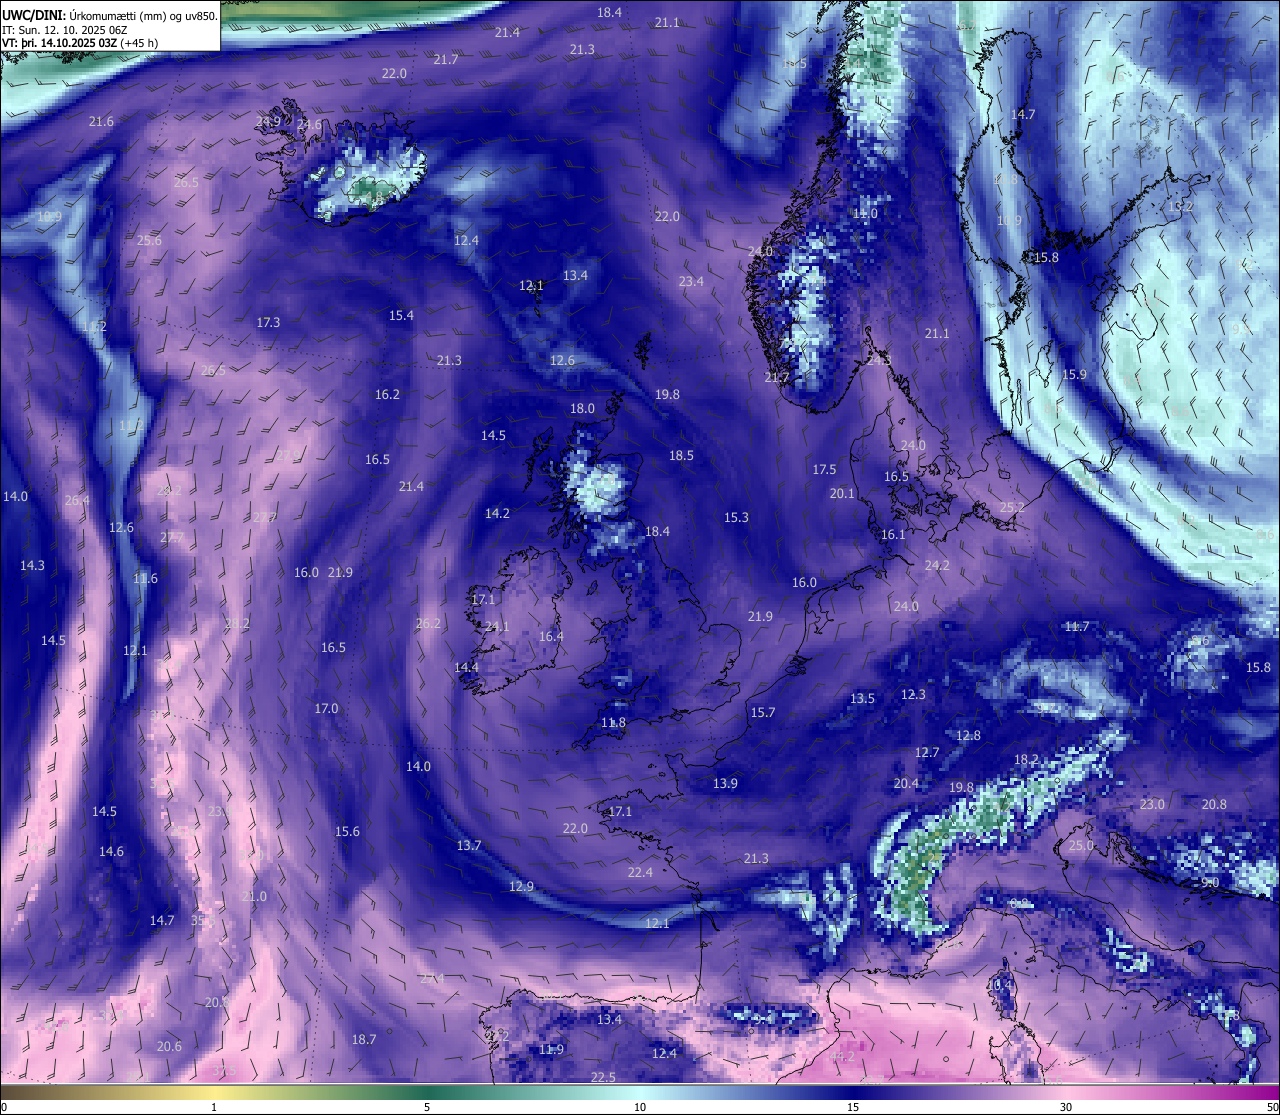
Task: Click the map value '14.4'
Action: 466,668
